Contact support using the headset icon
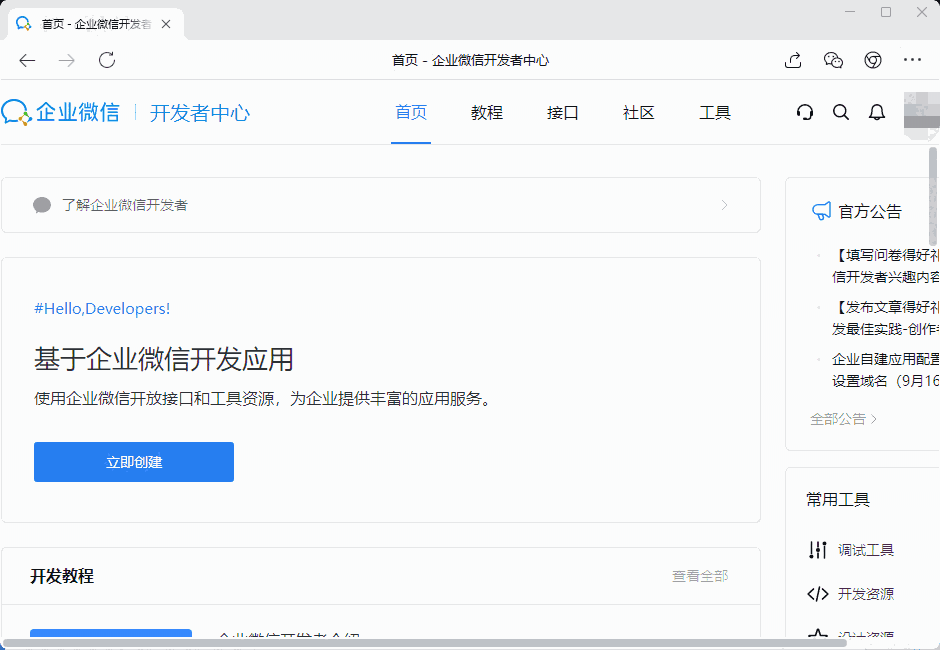The width and height of the screenshot is (940, 650). 805,112
